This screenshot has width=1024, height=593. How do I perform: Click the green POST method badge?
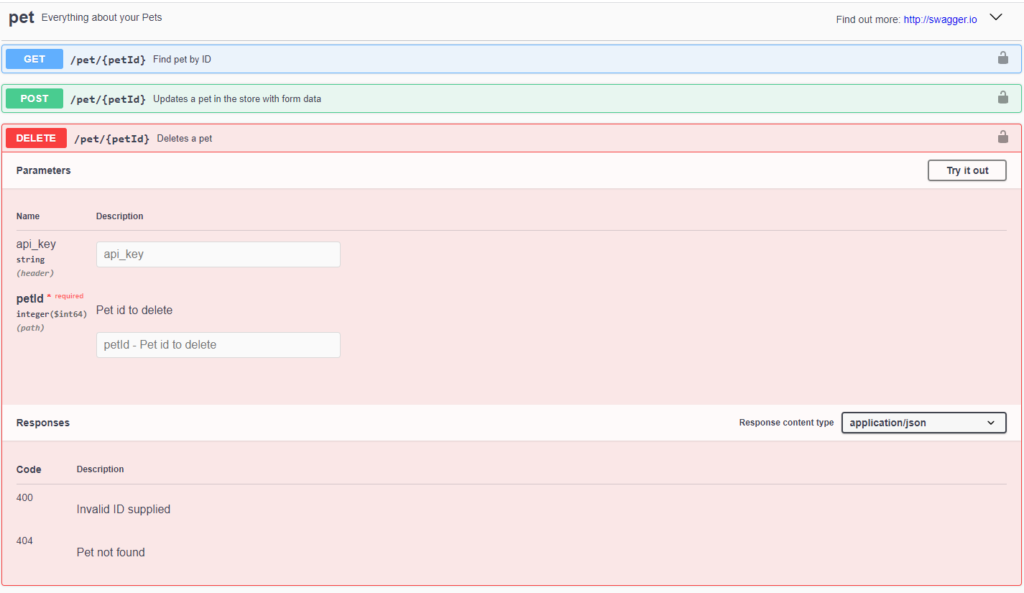coord(35,99)
